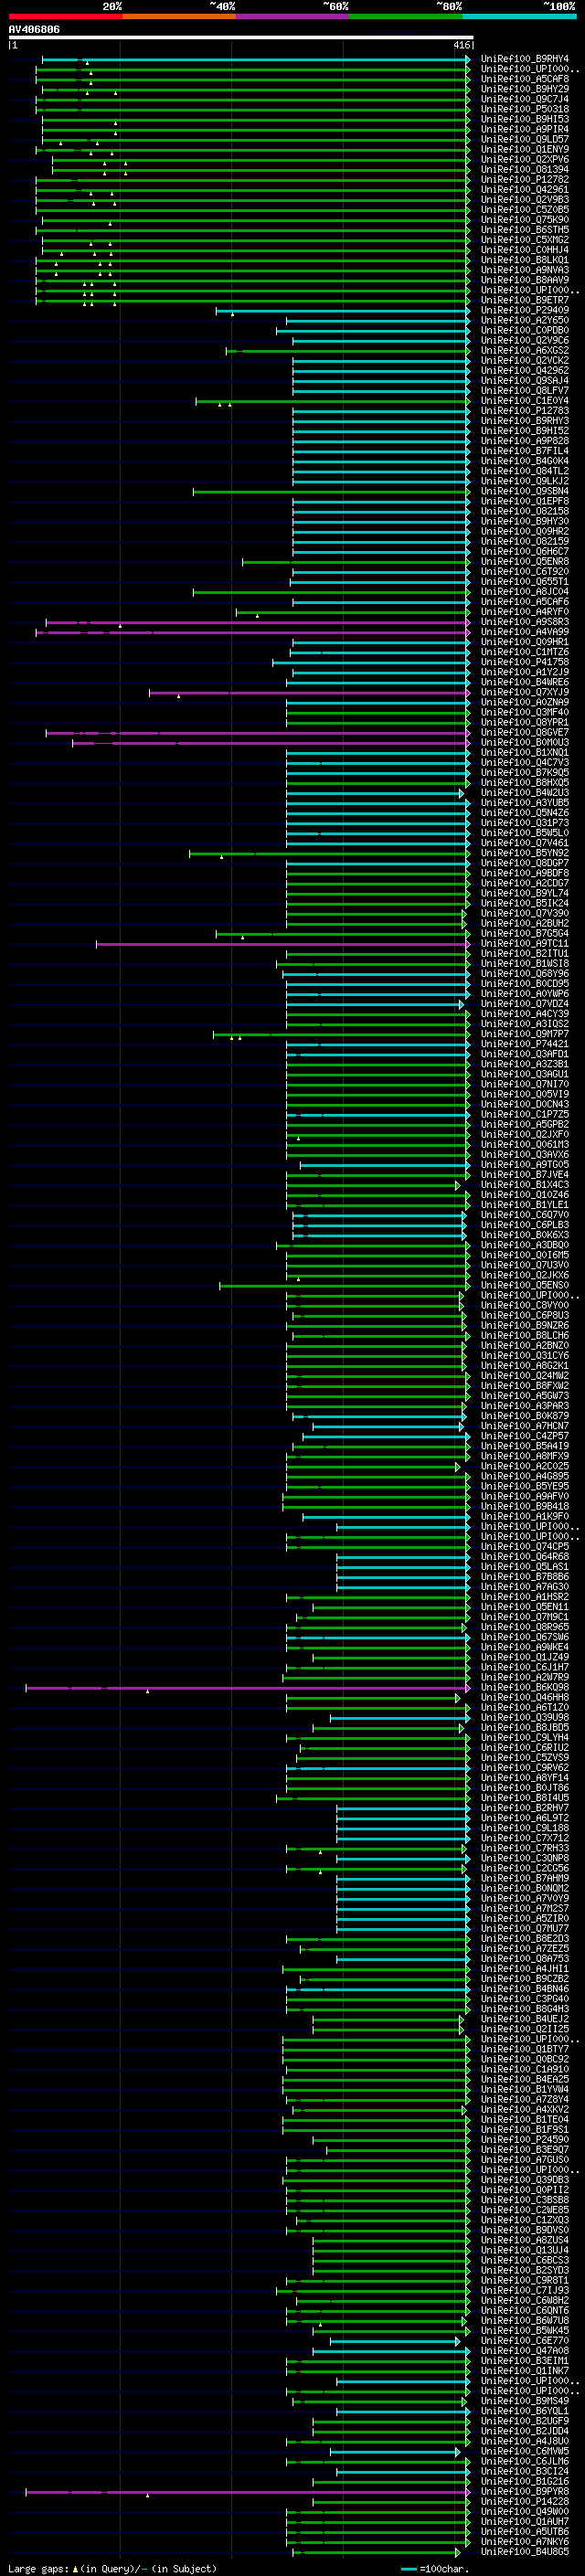Select the UniRef100_B9ETR7 label

525,301
